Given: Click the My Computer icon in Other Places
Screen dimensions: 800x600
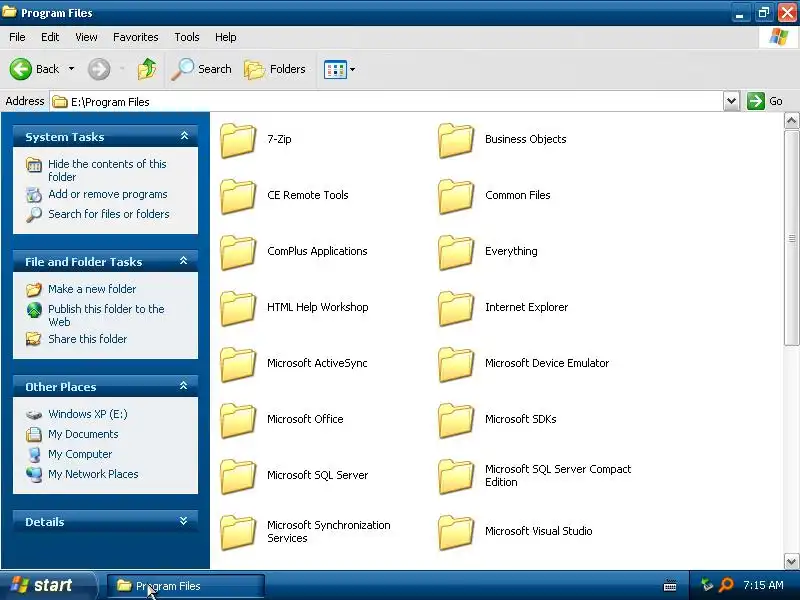Looking at the screenshot, I should [x=34, y=454].
